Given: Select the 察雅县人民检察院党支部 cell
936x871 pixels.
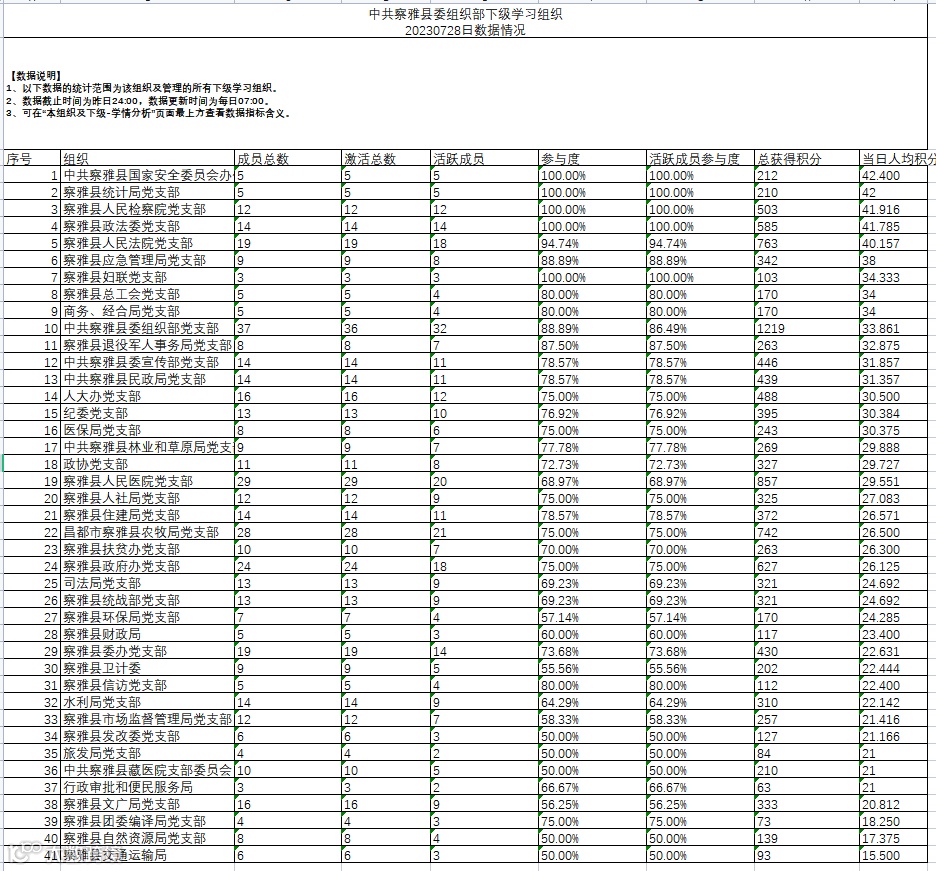Looking at the screenshot, I should pos(147,210).
